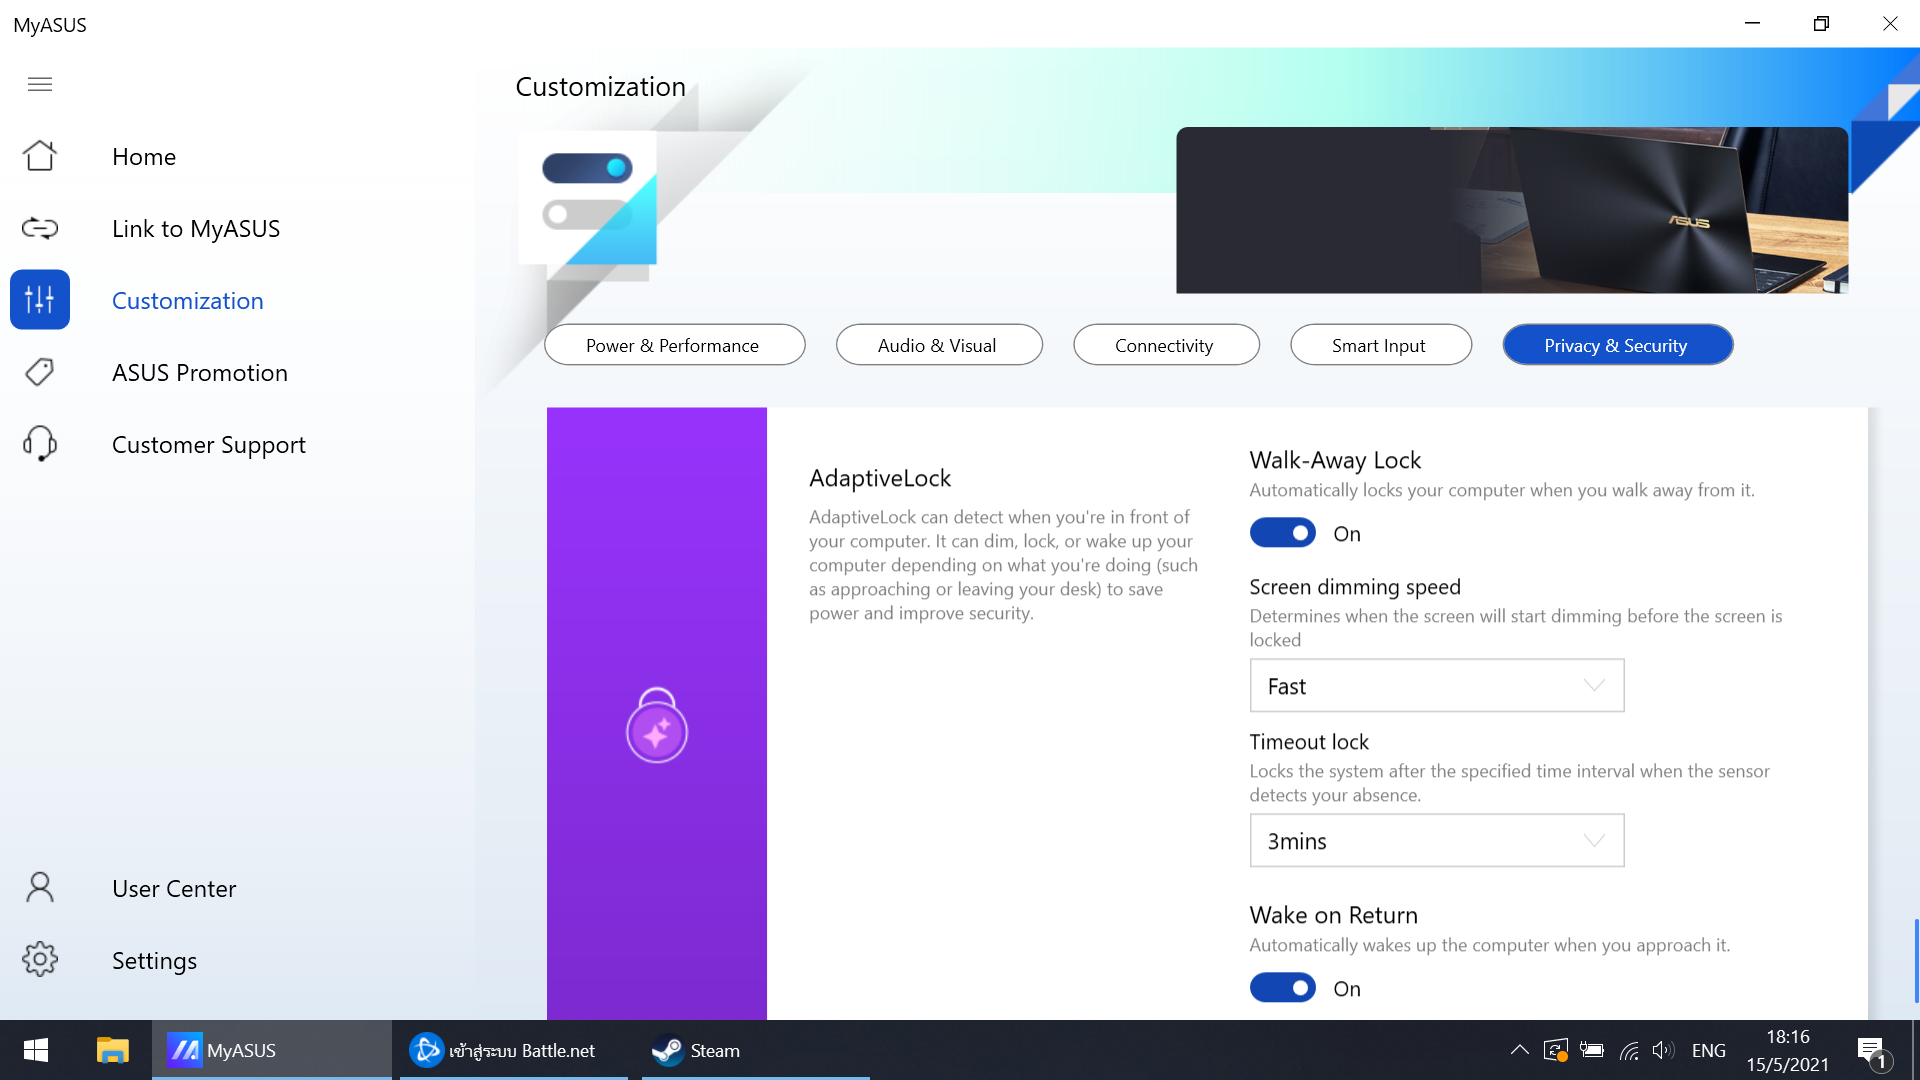
Task: Click the Wake on Return heading
Action: pos(1333,915)
